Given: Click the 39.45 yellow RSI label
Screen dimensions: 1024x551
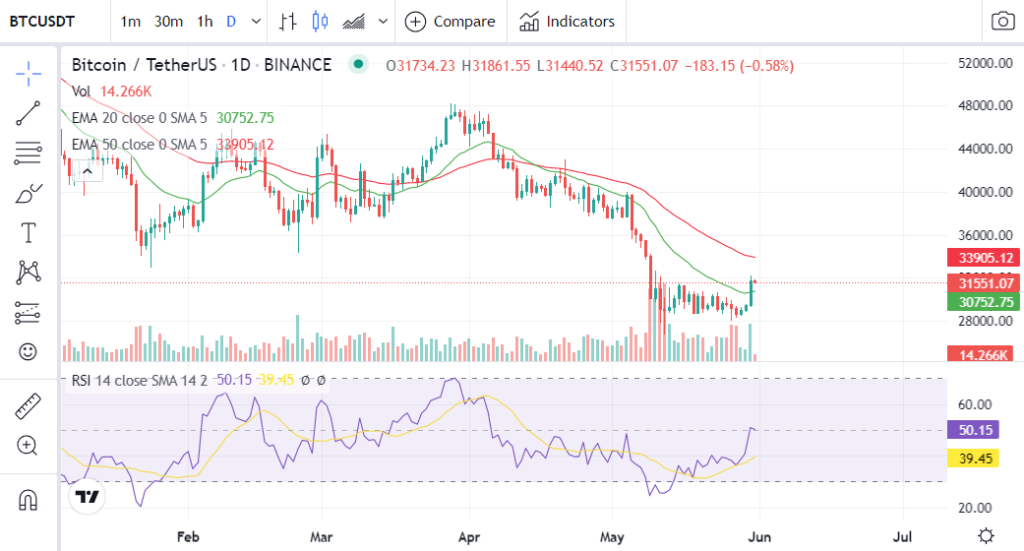Looking at the screenshot, I should [x=973, y=458].
